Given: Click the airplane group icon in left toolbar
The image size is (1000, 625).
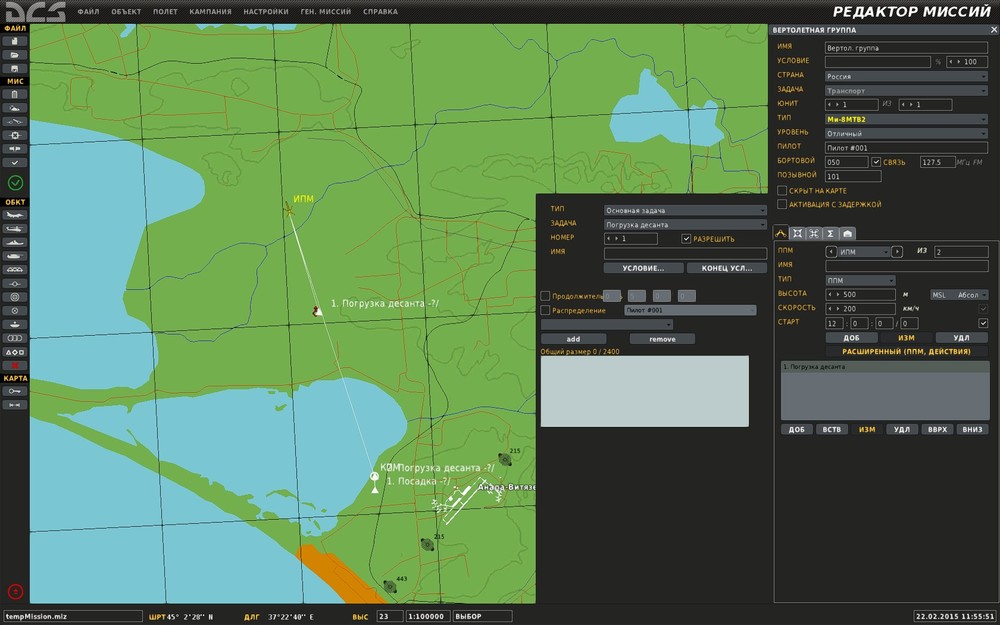Looking at the screenshot, I should coord(15,214).
